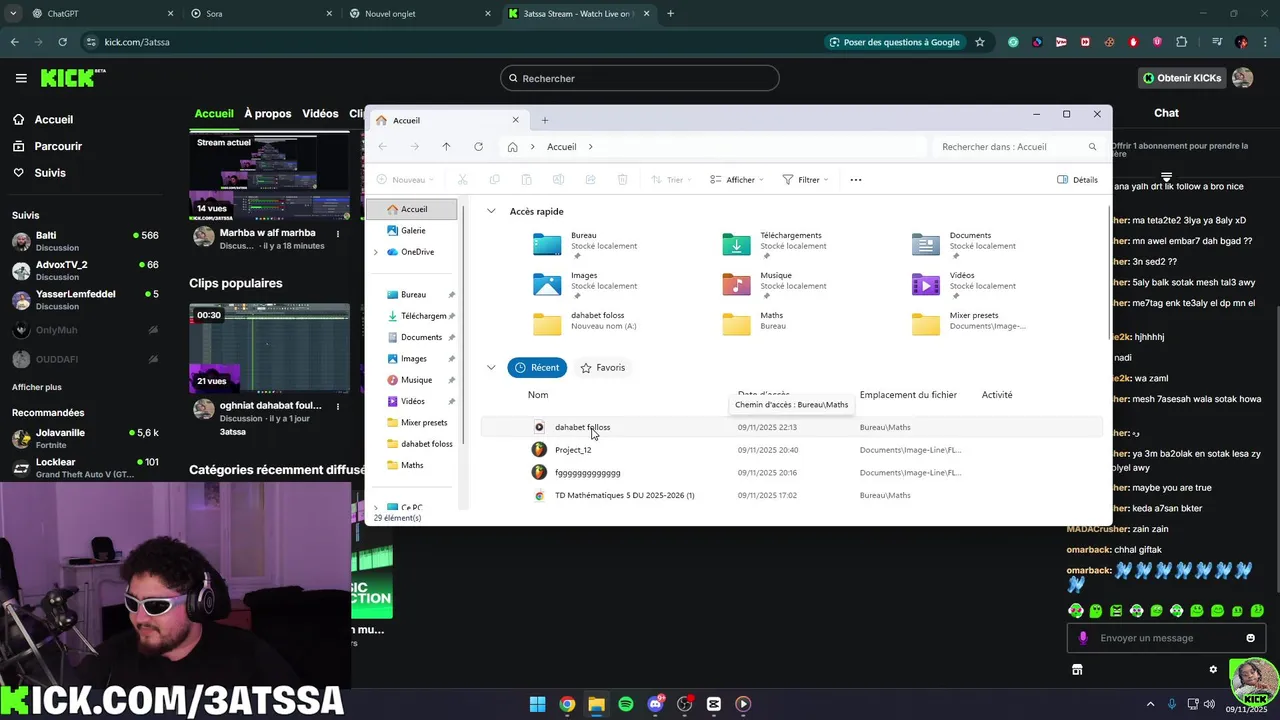Open the Lockclear recommended channel
Screen dimensions: 1280x720
(x=85, y=468)
